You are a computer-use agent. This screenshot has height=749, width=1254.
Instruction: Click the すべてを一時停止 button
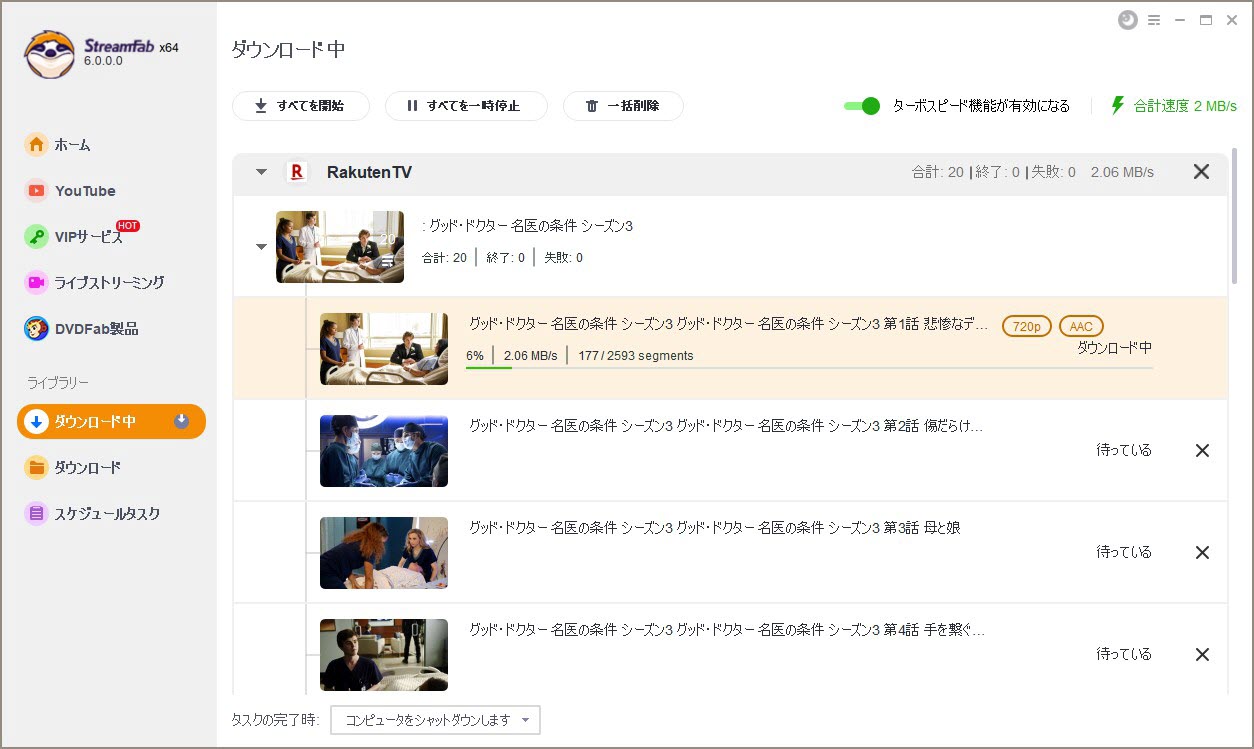pos(466,106)
